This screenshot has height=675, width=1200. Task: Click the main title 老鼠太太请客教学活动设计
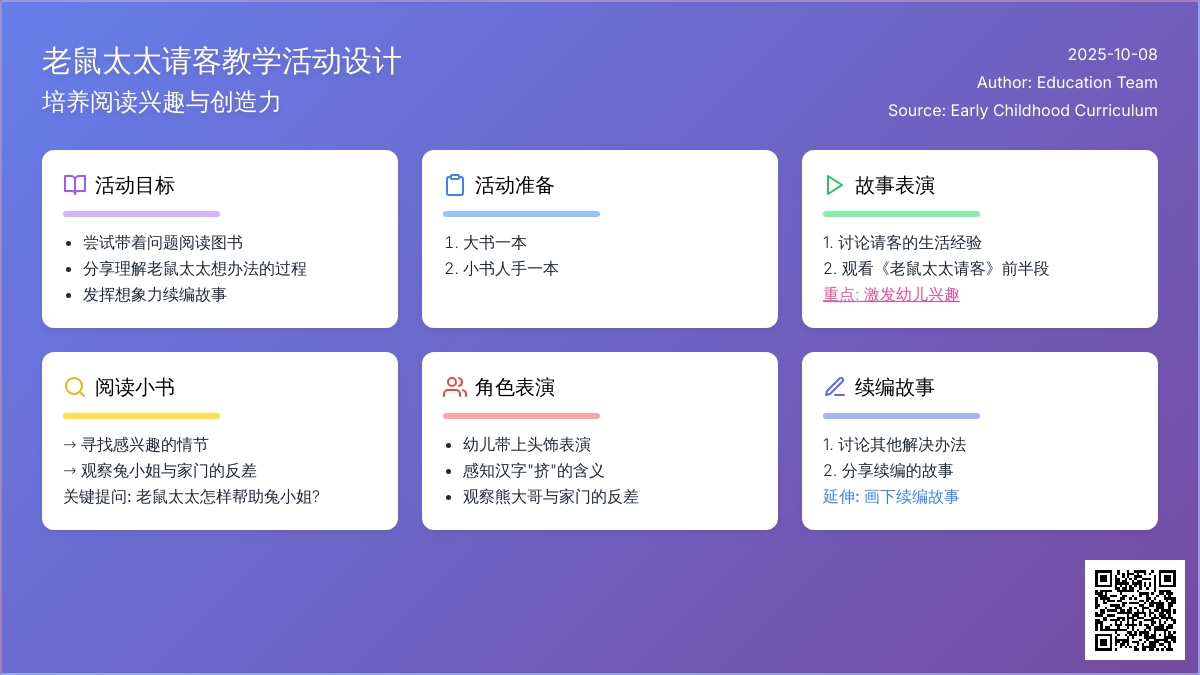point(221,61)
